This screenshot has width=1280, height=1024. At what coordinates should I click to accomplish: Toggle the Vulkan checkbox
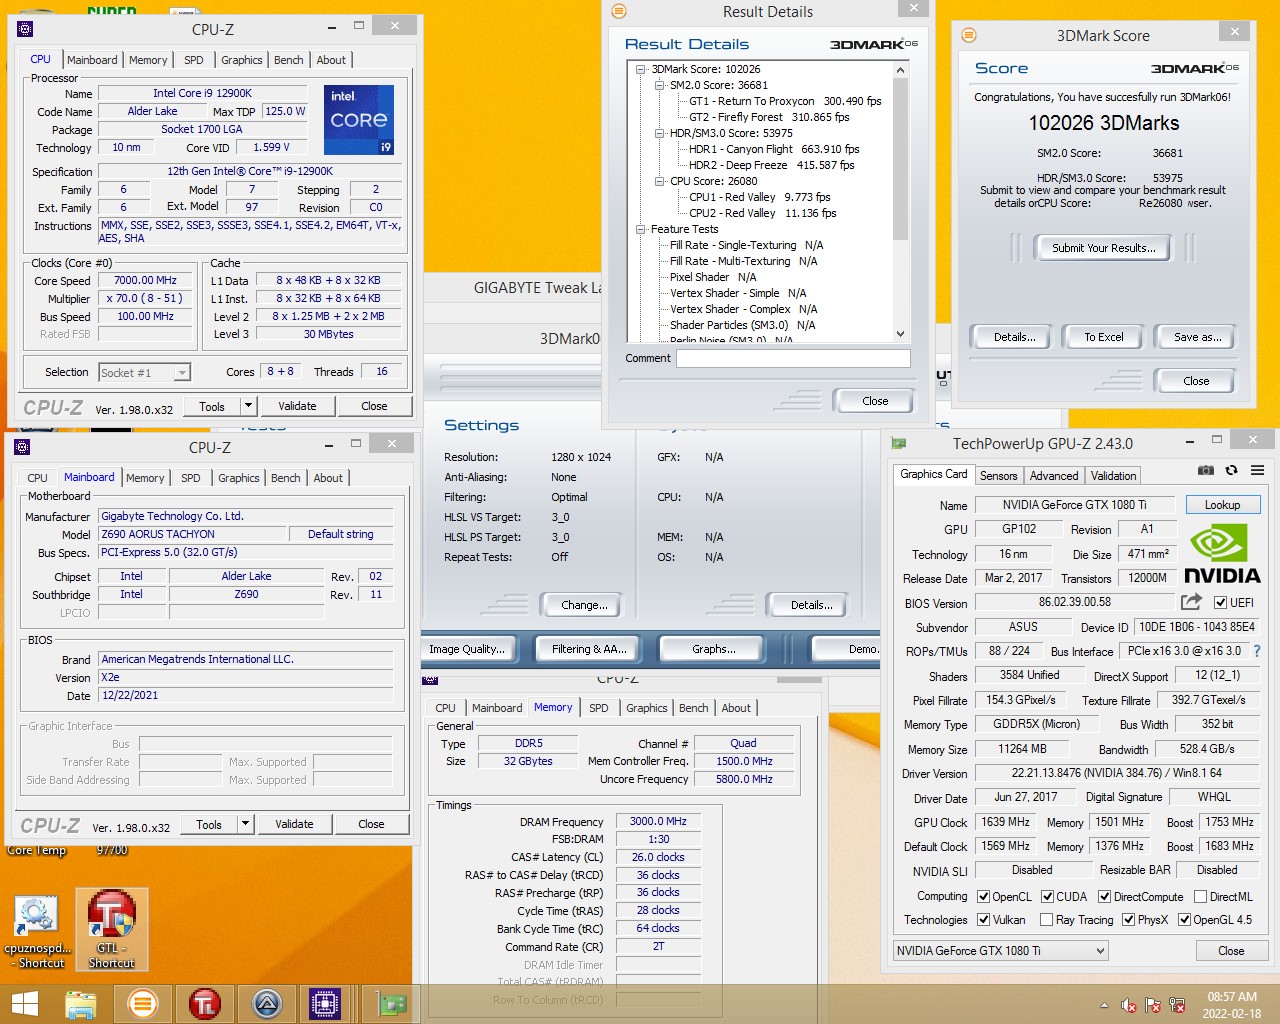[x=983, y=919]
